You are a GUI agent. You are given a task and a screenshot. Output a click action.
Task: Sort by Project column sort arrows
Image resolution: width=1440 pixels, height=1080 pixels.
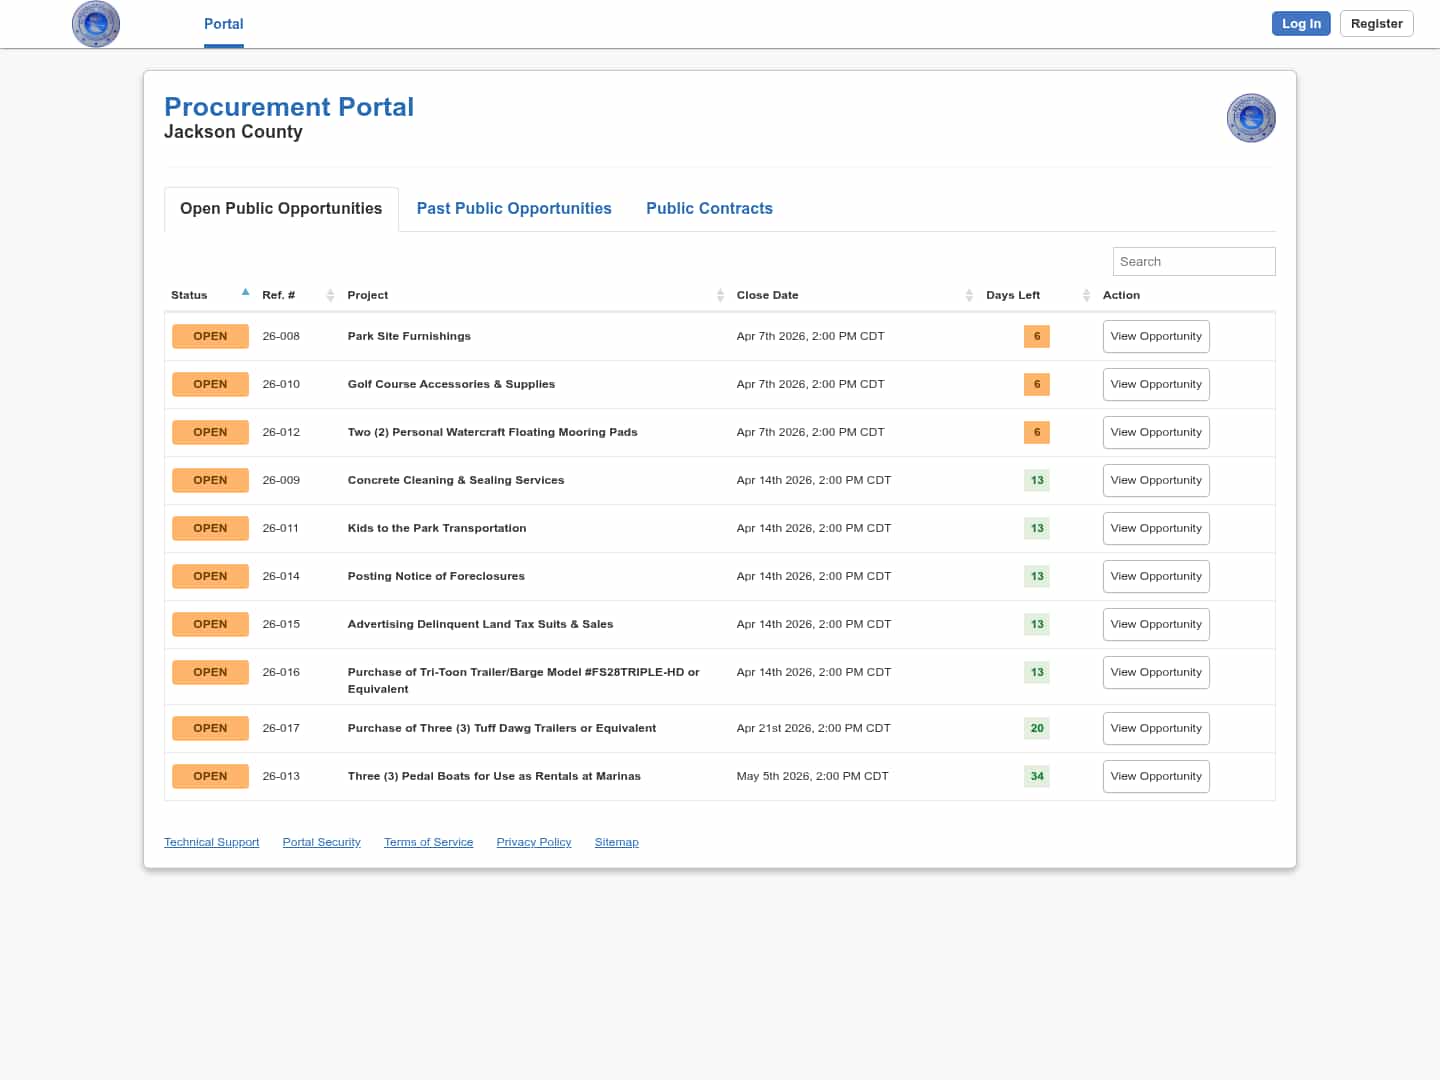click(720, 295)
